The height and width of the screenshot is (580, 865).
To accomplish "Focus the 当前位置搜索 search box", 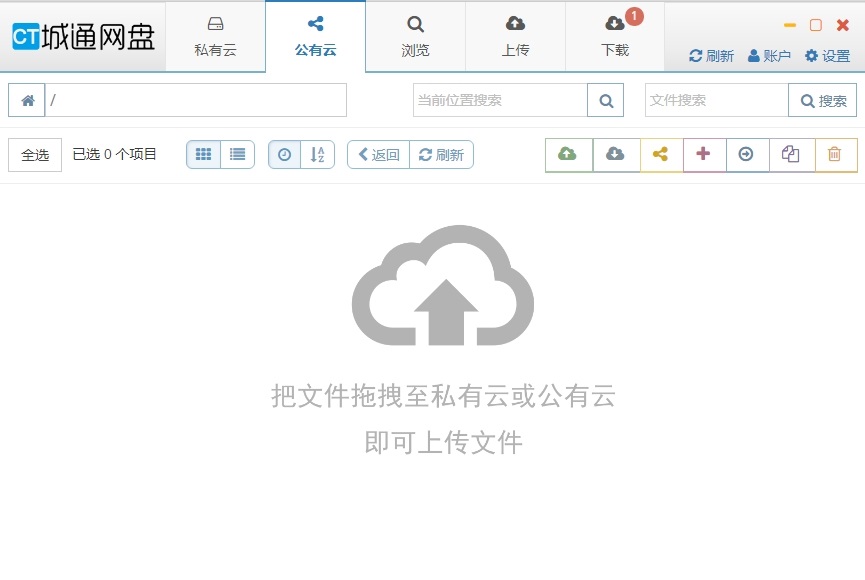I will pos(500,100).
